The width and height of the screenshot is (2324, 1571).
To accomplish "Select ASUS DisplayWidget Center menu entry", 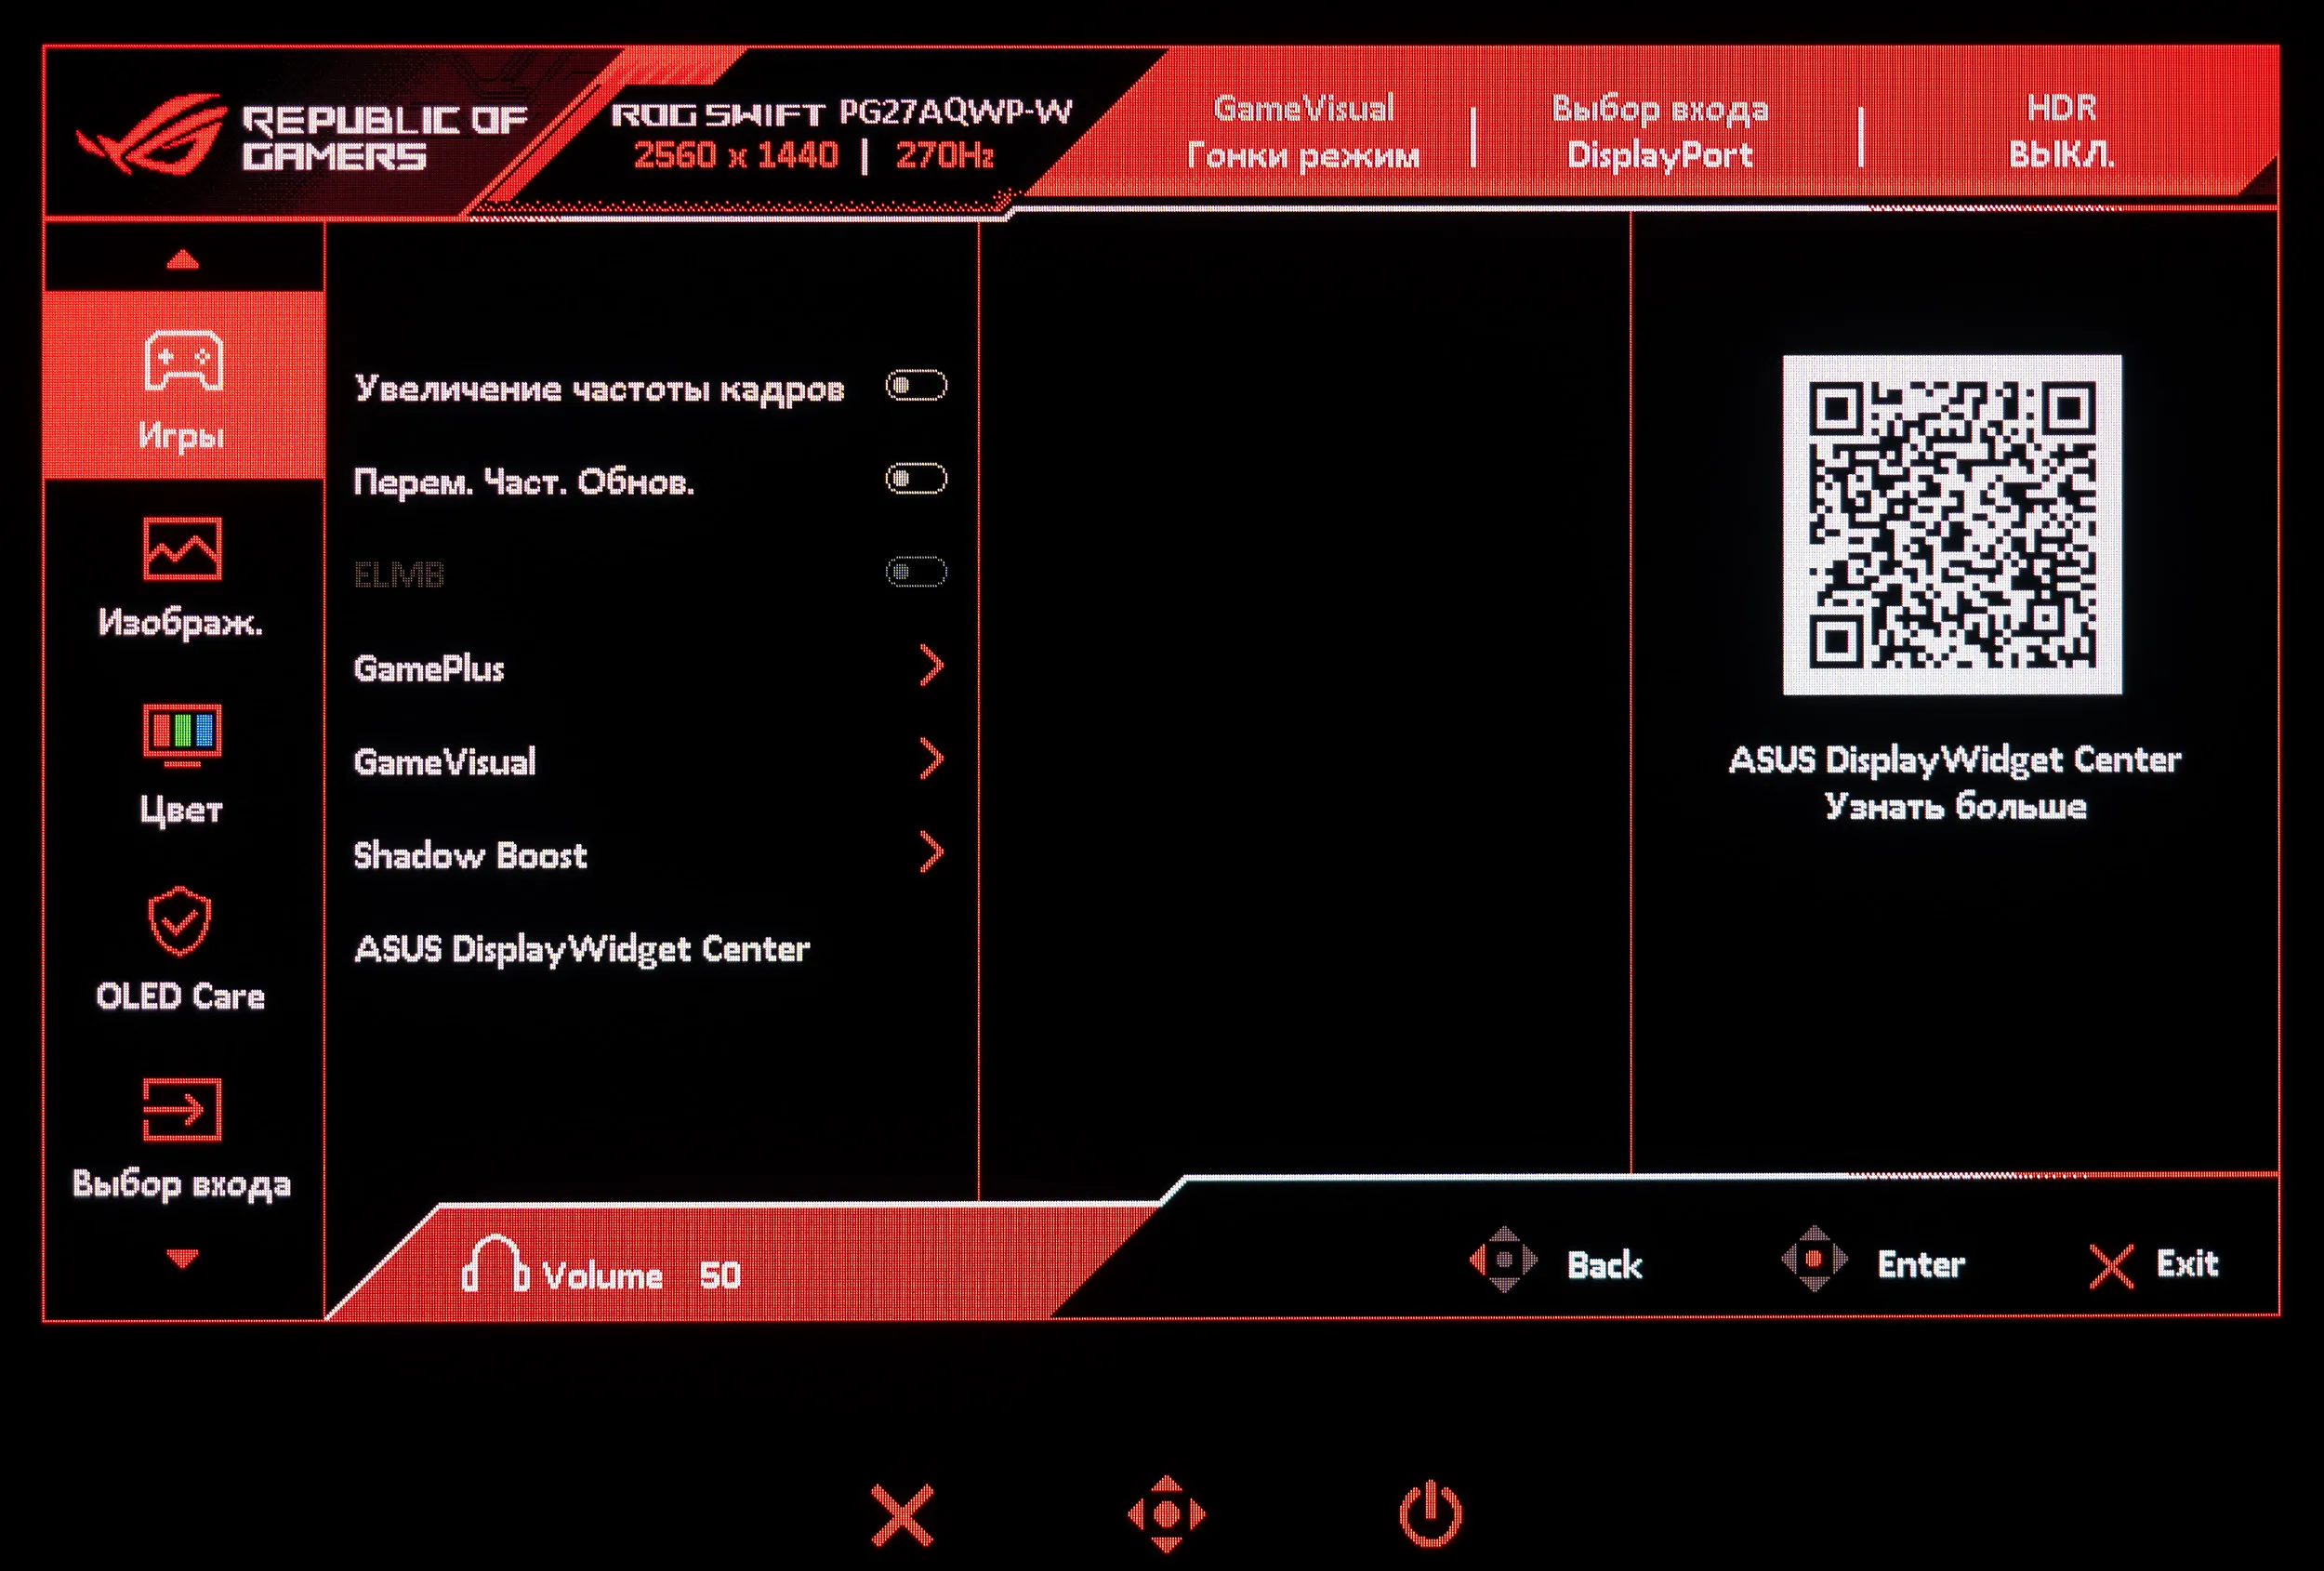I will point(582,948).
